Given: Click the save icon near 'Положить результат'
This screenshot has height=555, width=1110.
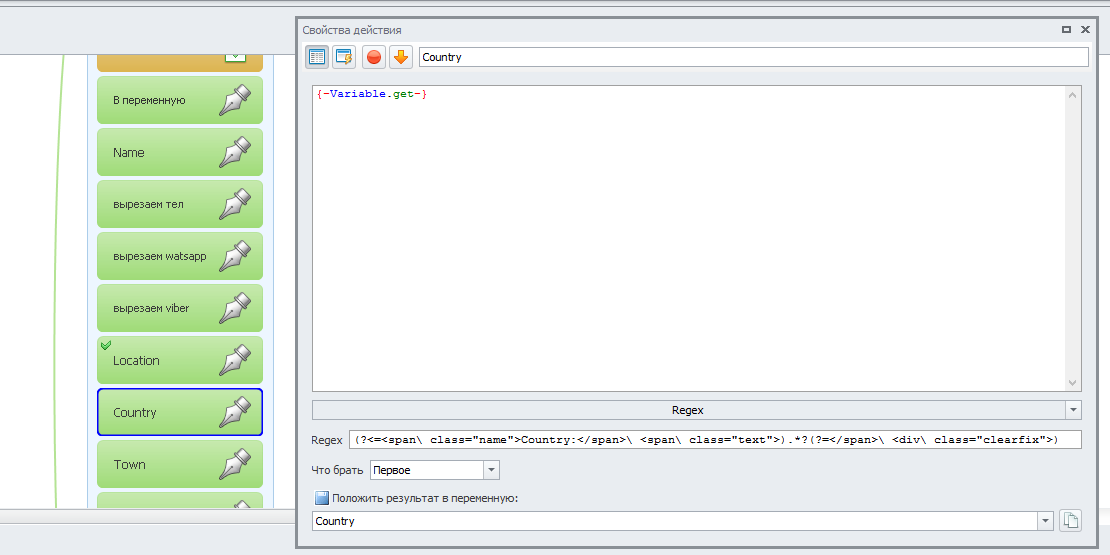Looking at the screenshot, I should [322, 498].
